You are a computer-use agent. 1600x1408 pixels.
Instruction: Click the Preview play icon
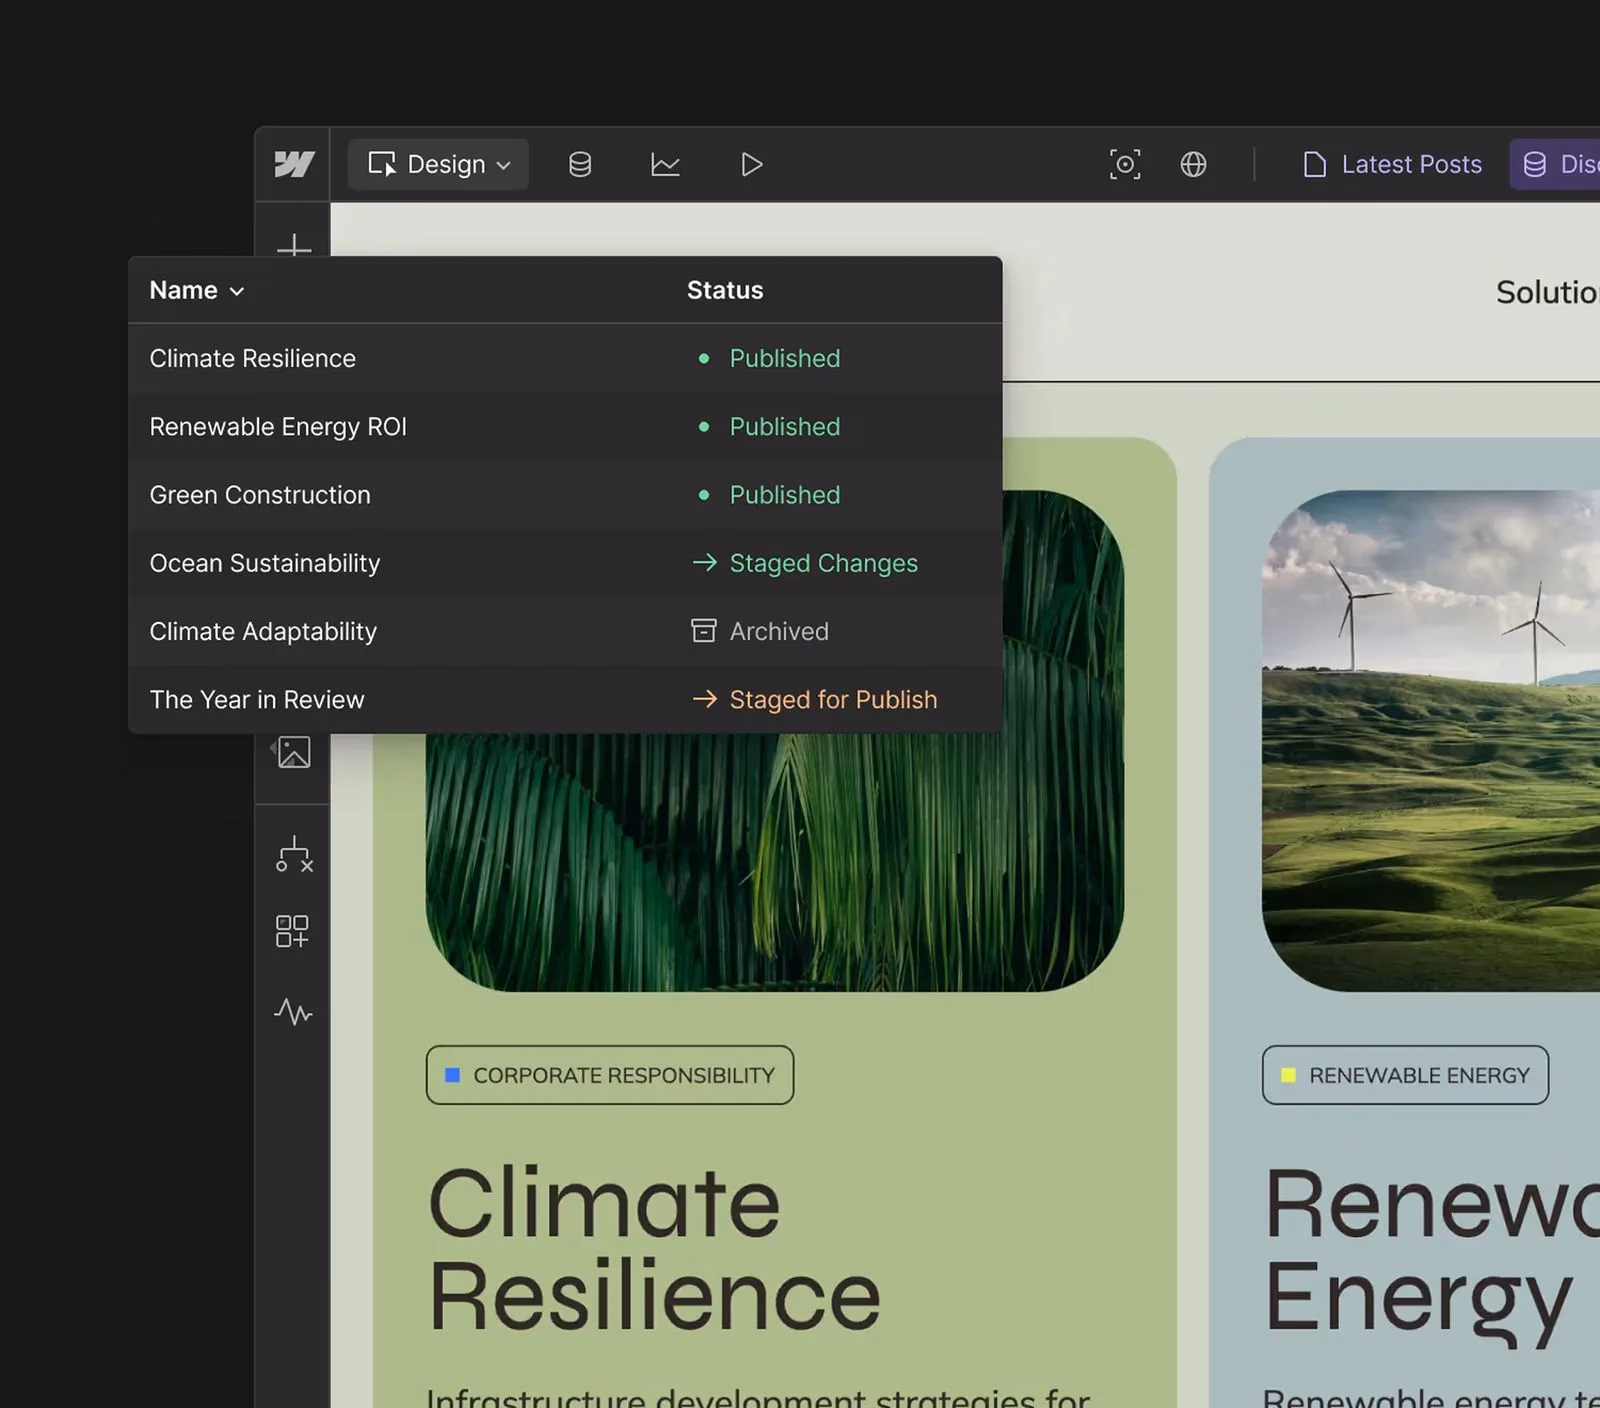[752, 164]
